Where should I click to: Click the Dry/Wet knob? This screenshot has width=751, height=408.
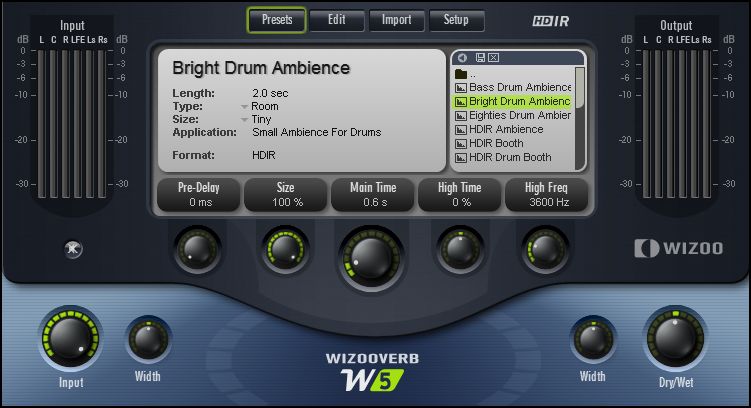675,339
